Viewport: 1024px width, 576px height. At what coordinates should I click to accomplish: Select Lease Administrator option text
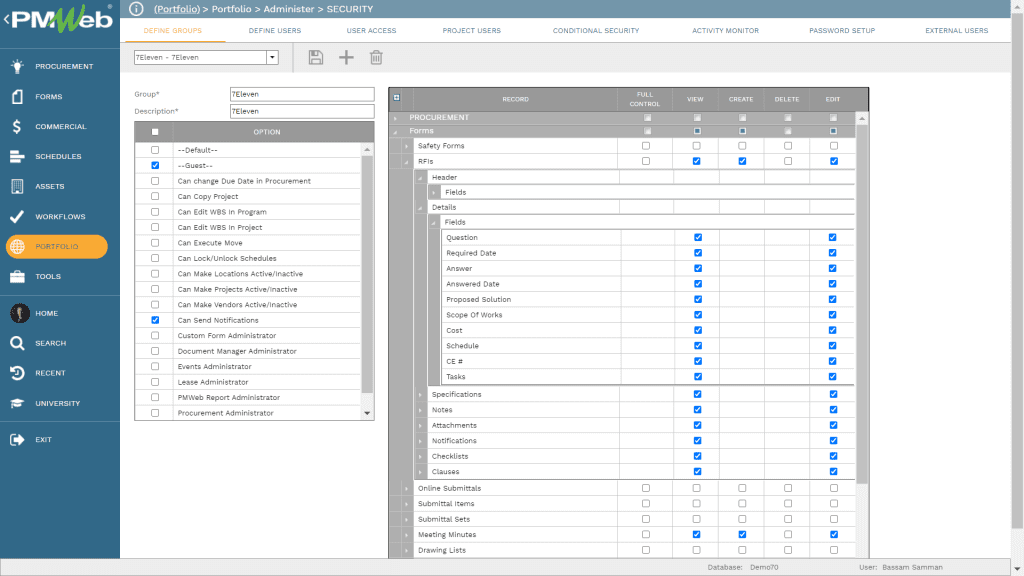coord(213,382)
